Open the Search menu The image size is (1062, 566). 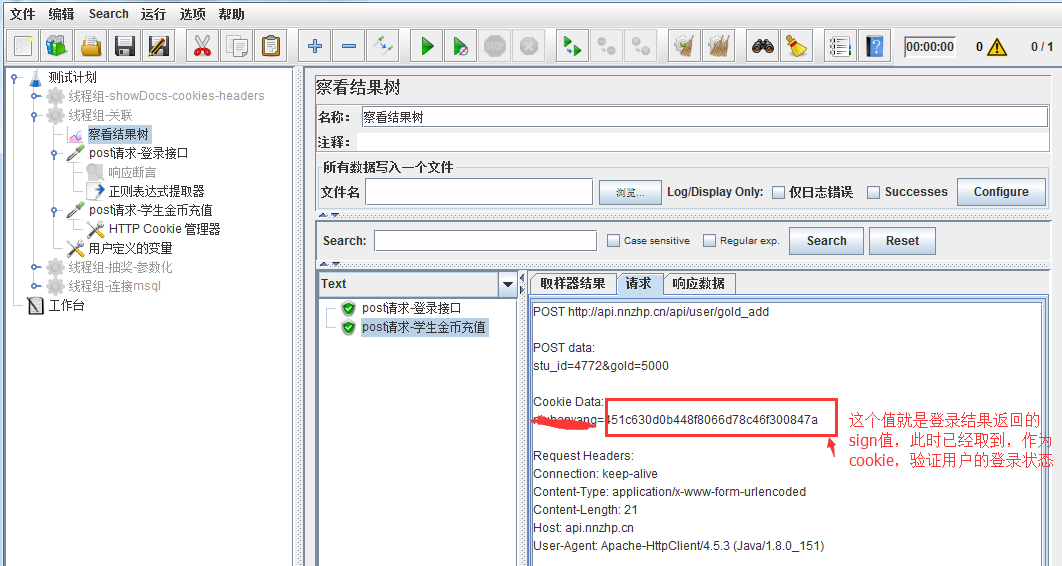pos(108,14)
